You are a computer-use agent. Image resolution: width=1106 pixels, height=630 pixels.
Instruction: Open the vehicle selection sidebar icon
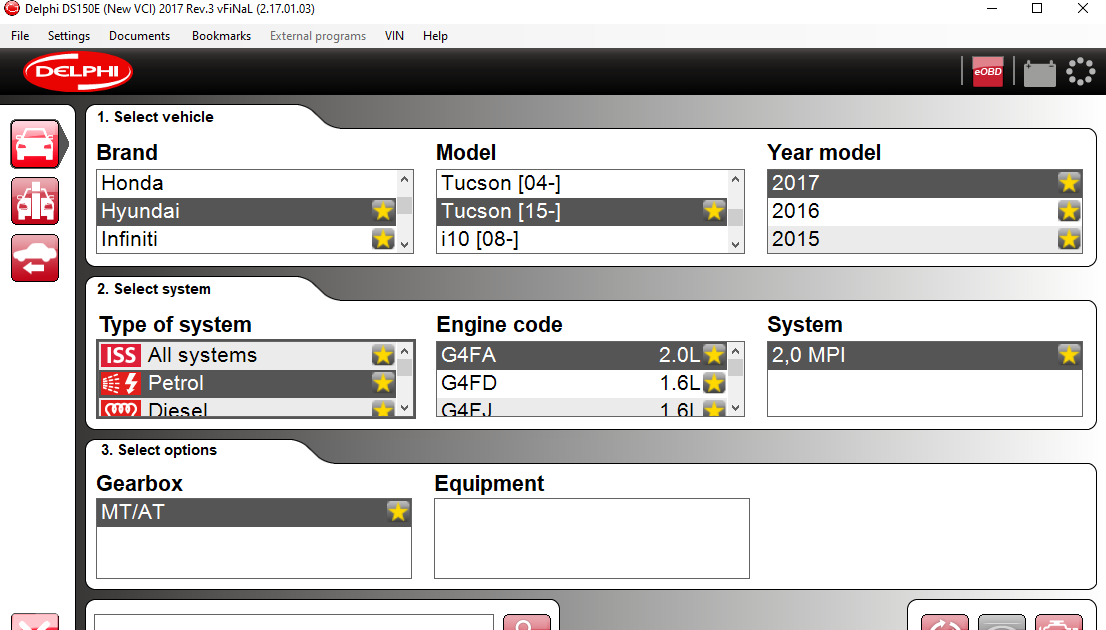pyautogui.click(x=35, y=144)
